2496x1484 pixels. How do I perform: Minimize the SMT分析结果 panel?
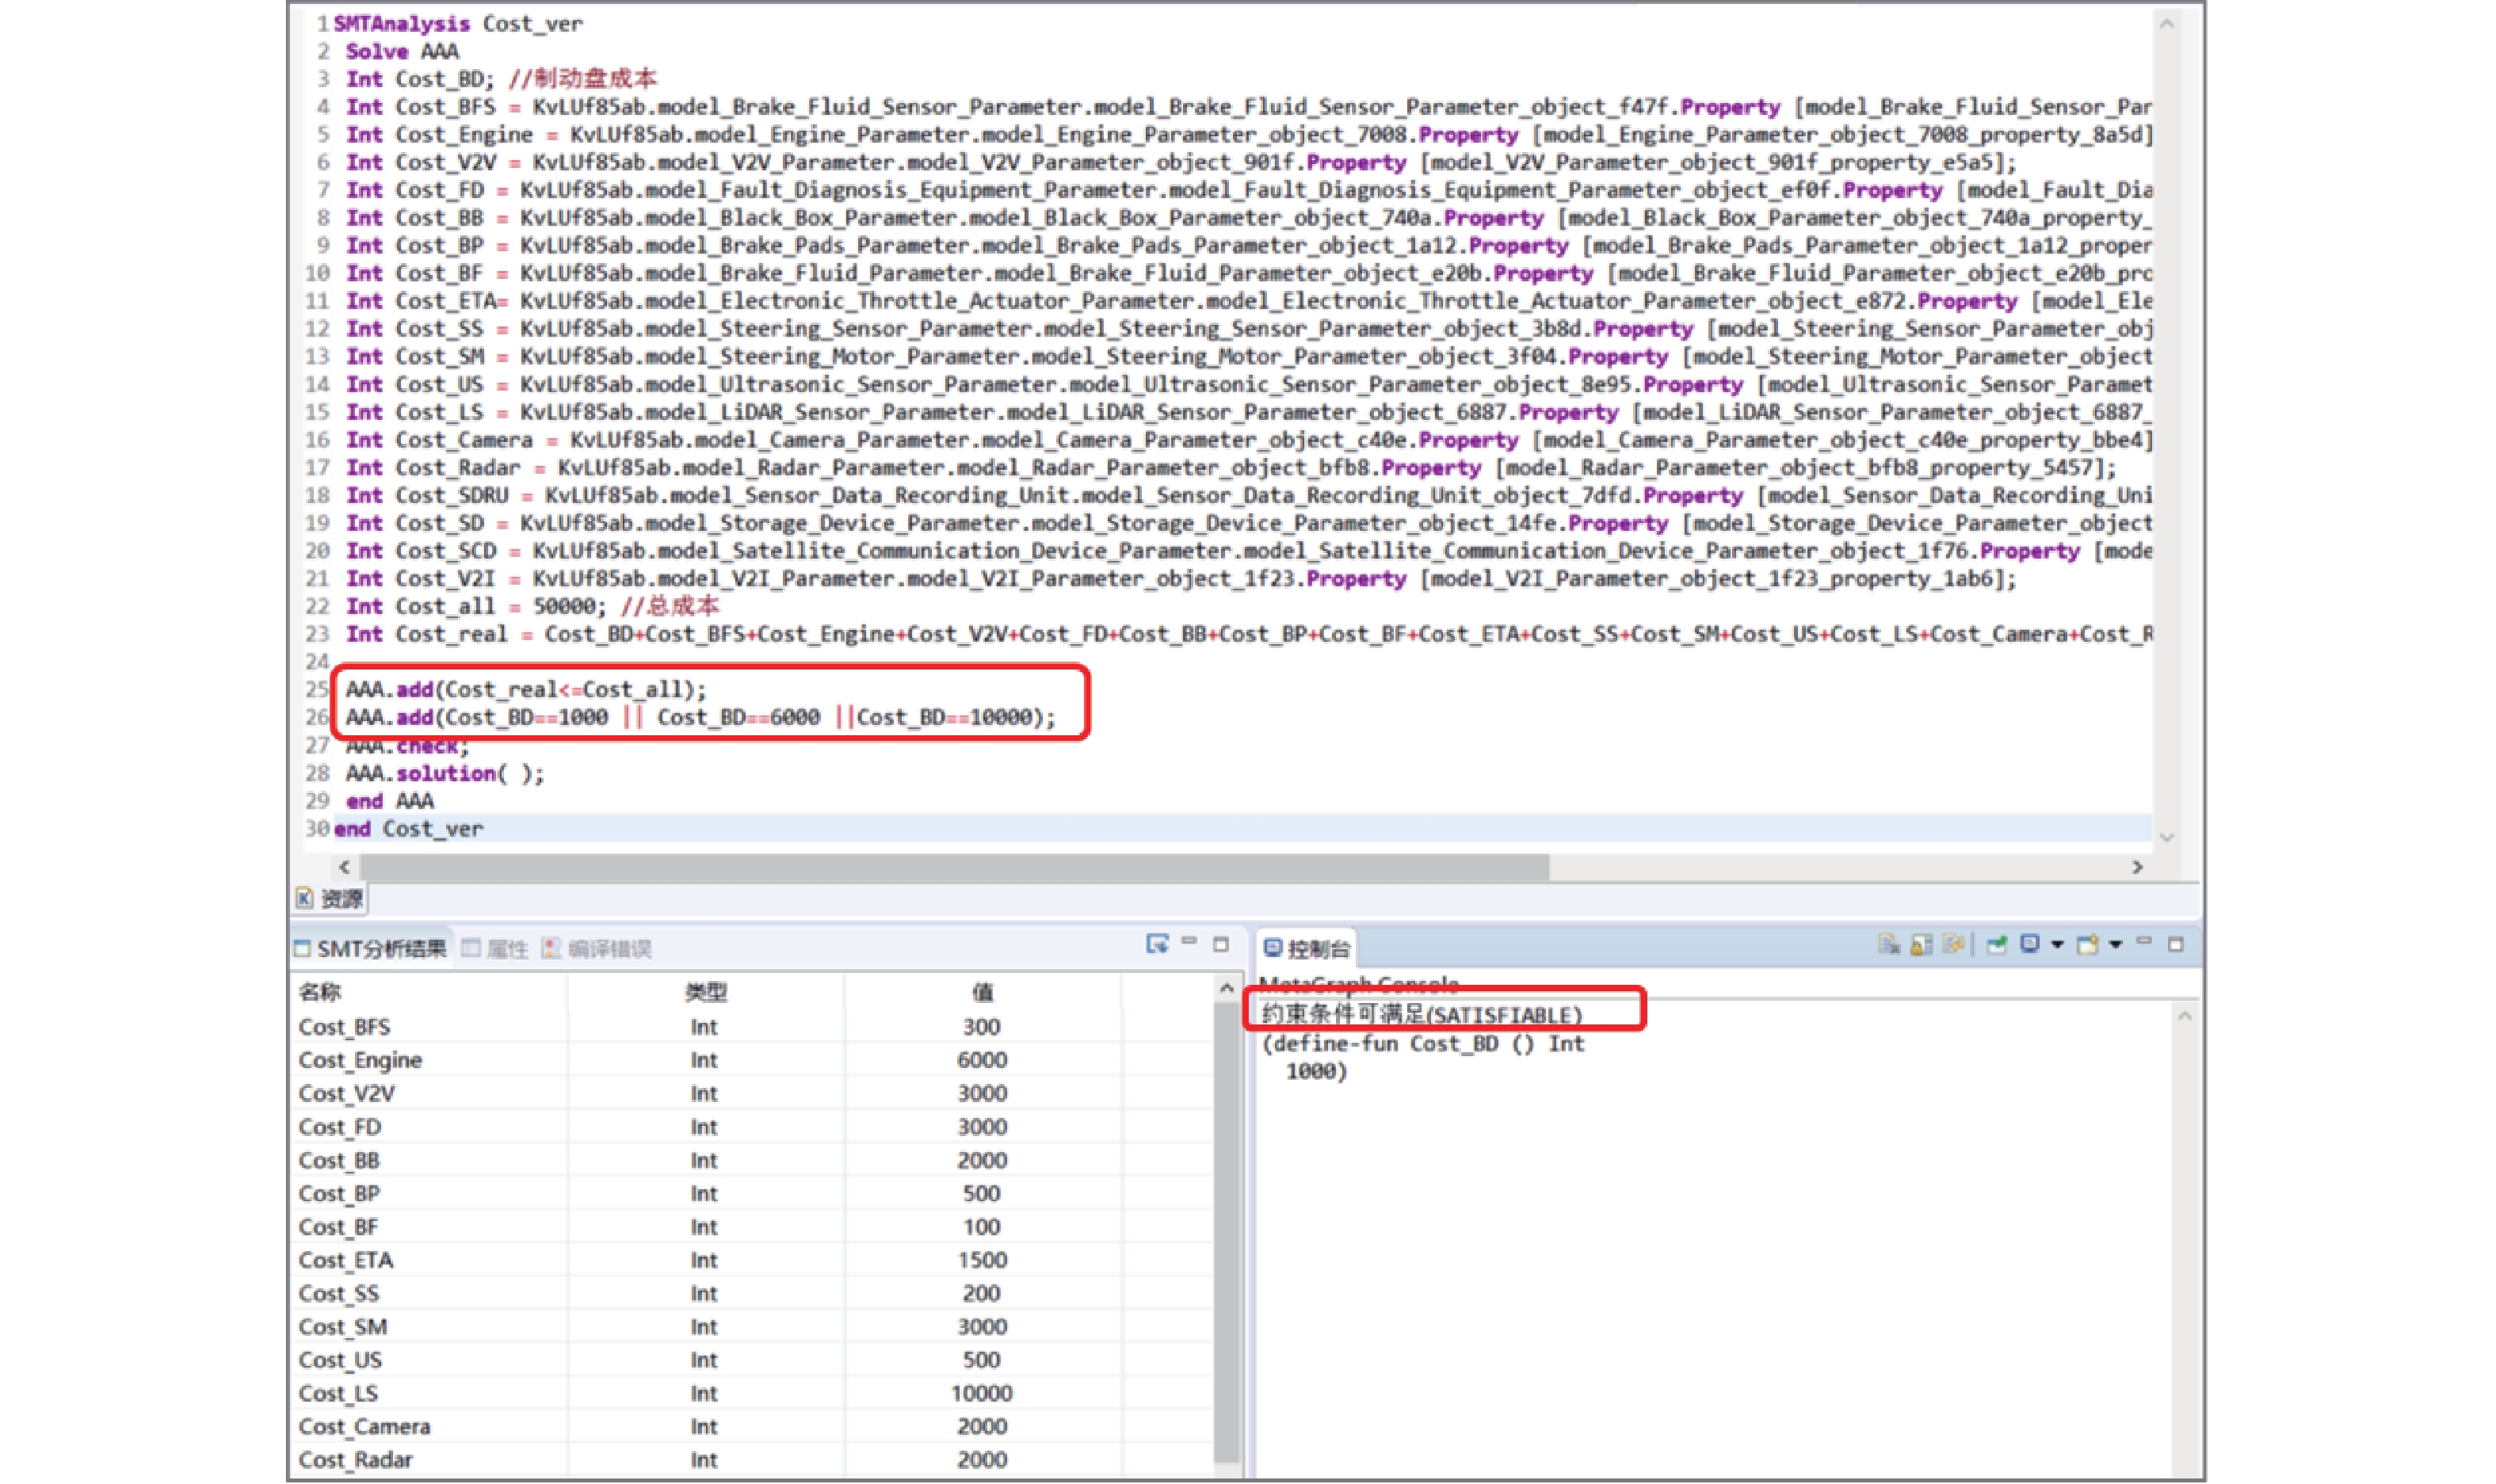tap(1189, 942)
